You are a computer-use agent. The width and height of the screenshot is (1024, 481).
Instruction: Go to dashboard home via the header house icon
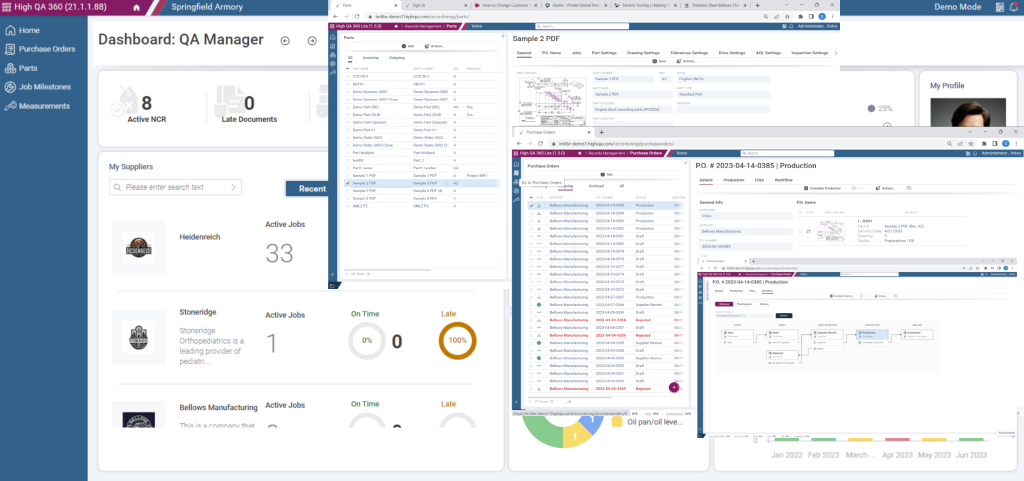pos(136,8)
